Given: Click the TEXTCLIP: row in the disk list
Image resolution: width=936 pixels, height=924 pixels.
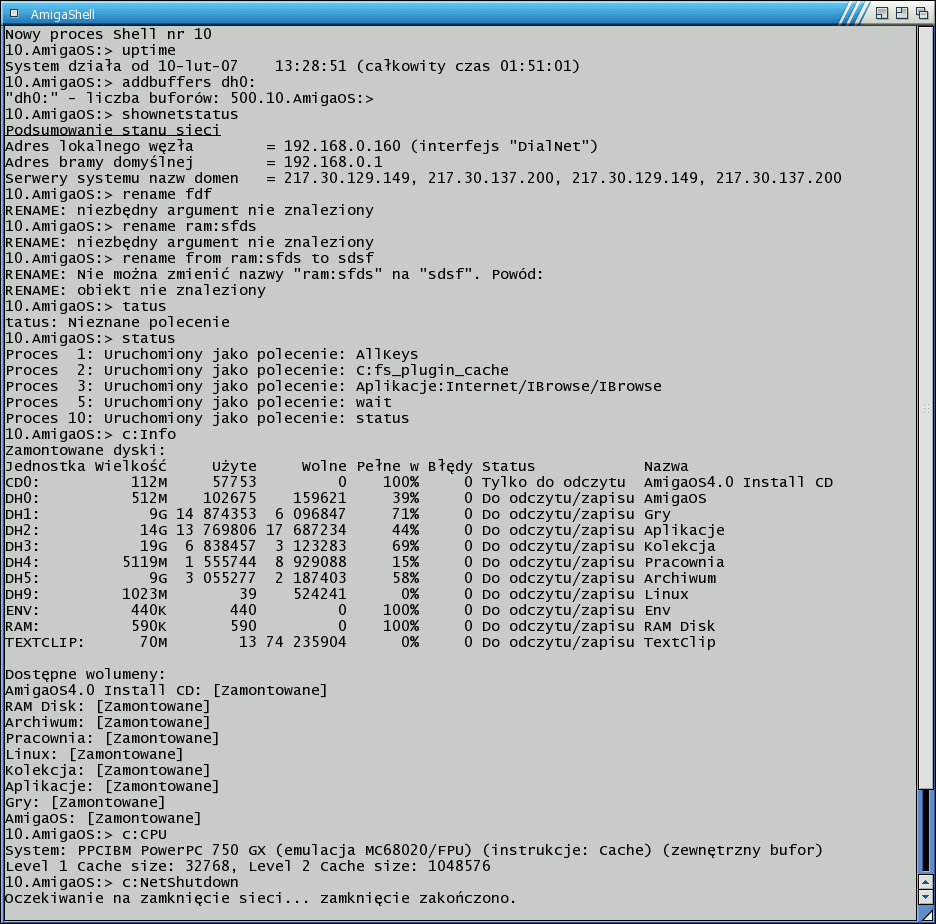Looking at the screenshot, I should click(360, 642).
